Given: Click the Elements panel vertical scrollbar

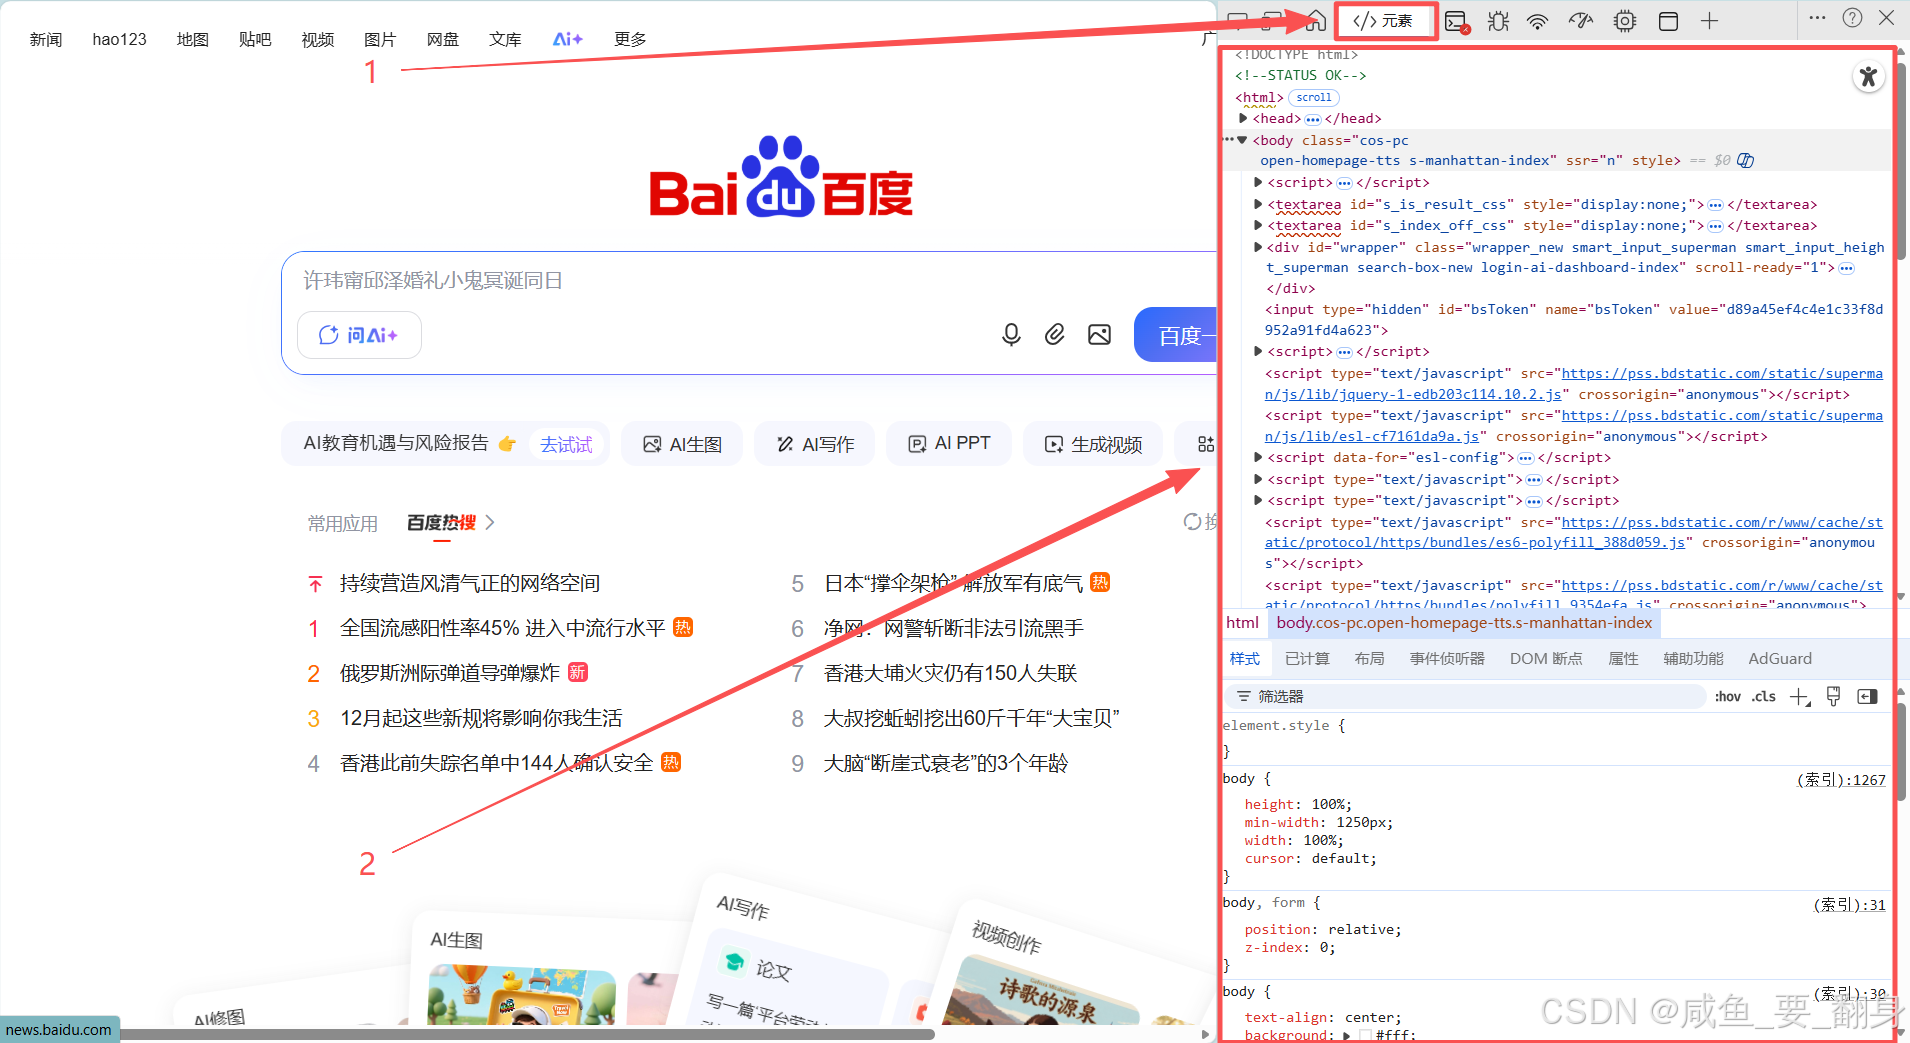Looking at the screenshot, I should click(x=1903, y=160).
